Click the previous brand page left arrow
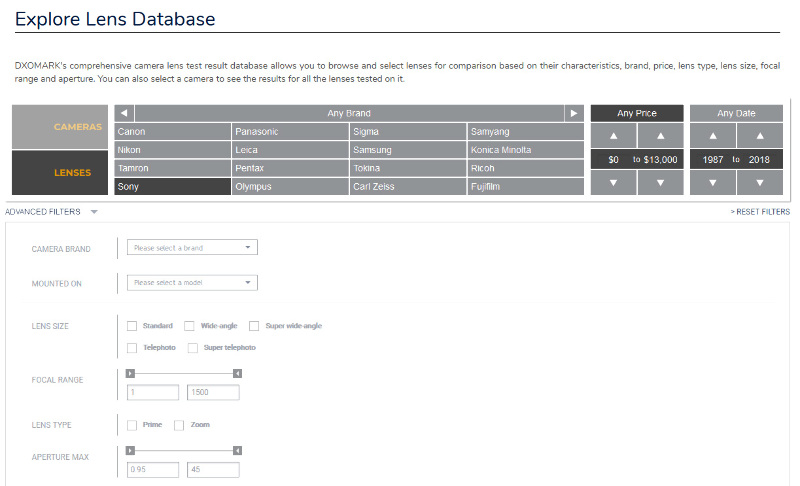The height and width of the screenshot is (486, 800). [124, 113]
